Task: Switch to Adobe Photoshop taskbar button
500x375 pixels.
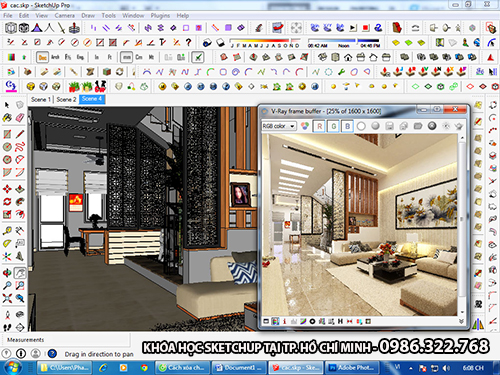Action: pyautogui.click(x=352, y=368)
